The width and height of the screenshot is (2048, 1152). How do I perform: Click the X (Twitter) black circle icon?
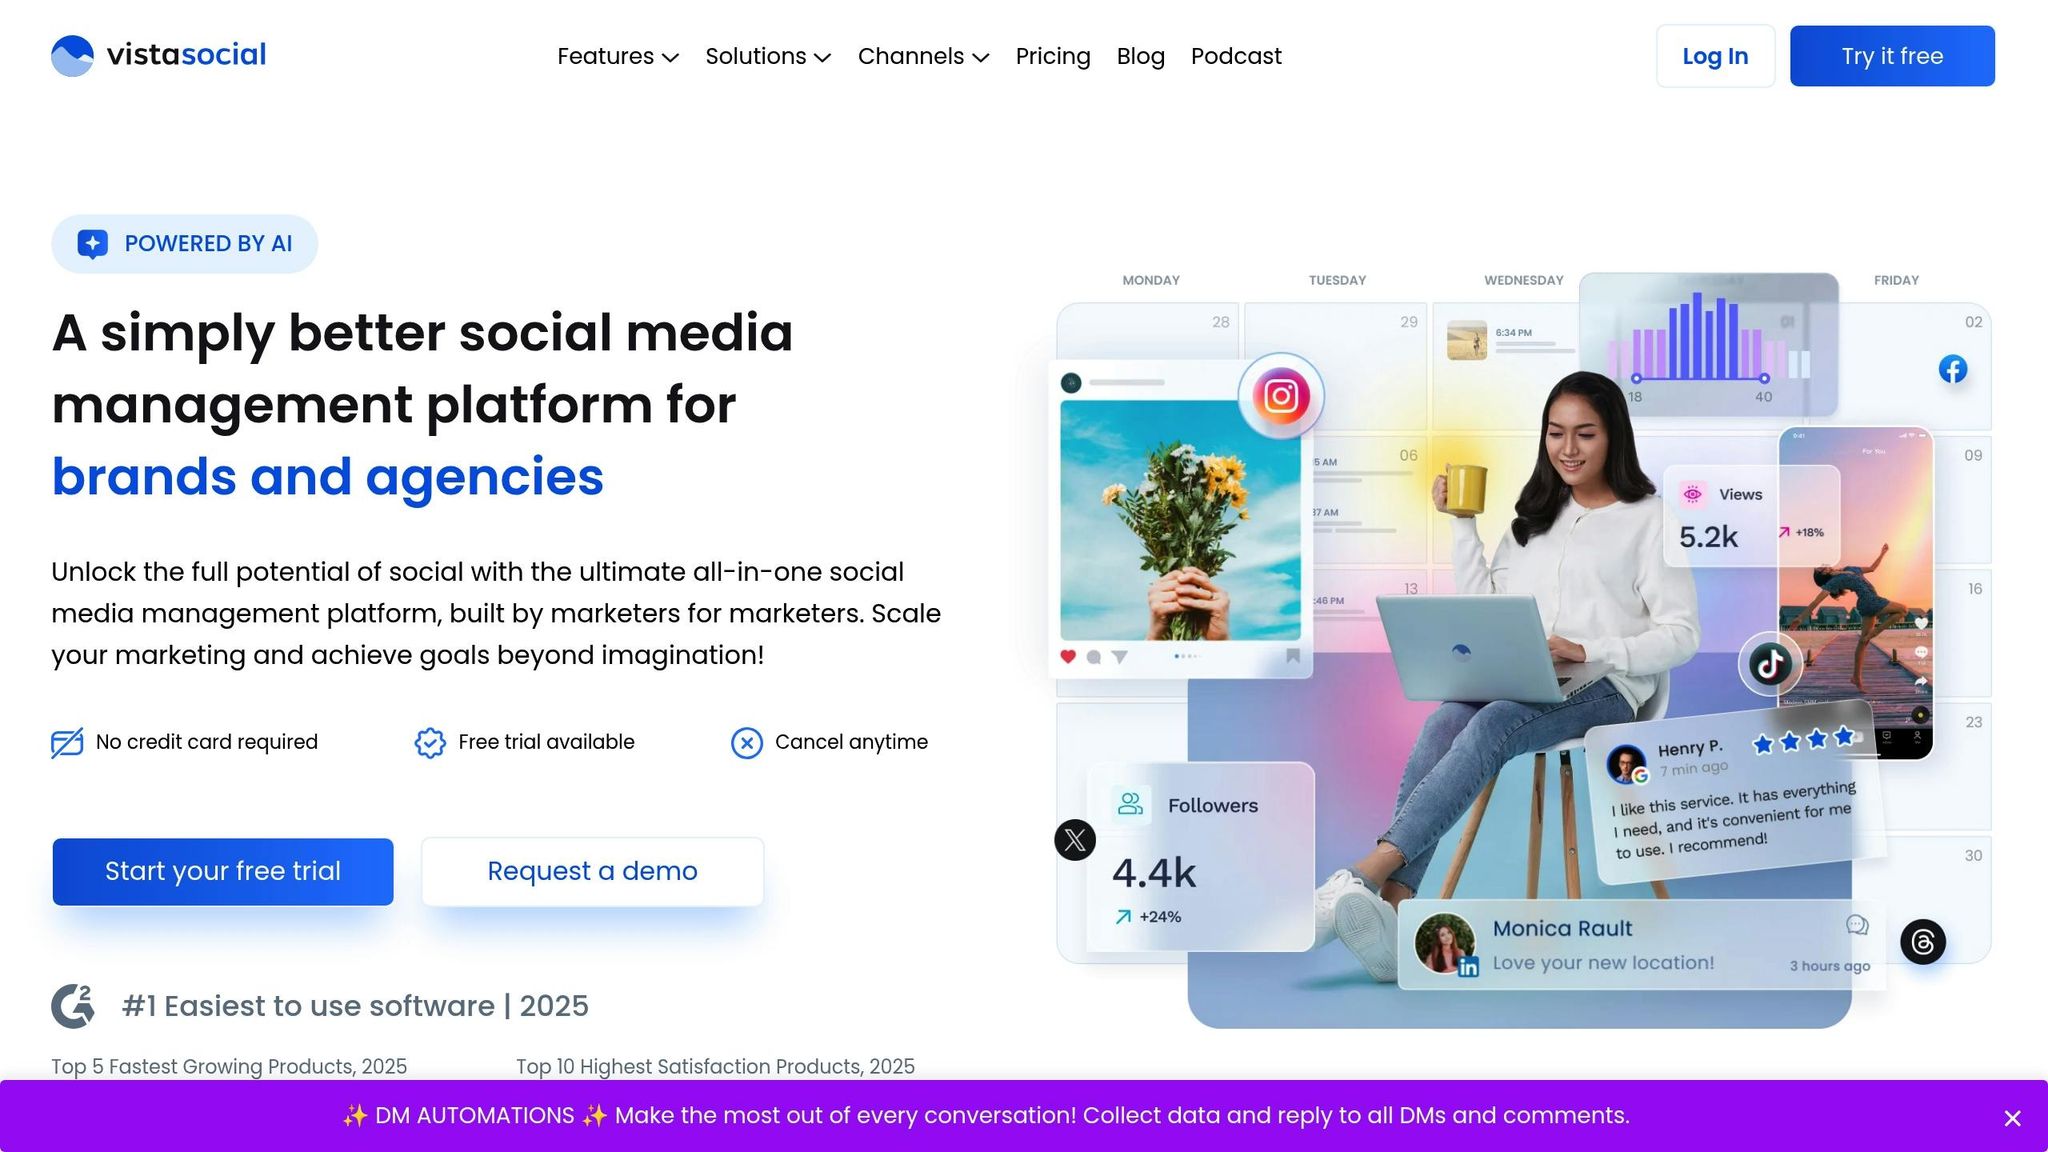click(x=1075, y=840)
